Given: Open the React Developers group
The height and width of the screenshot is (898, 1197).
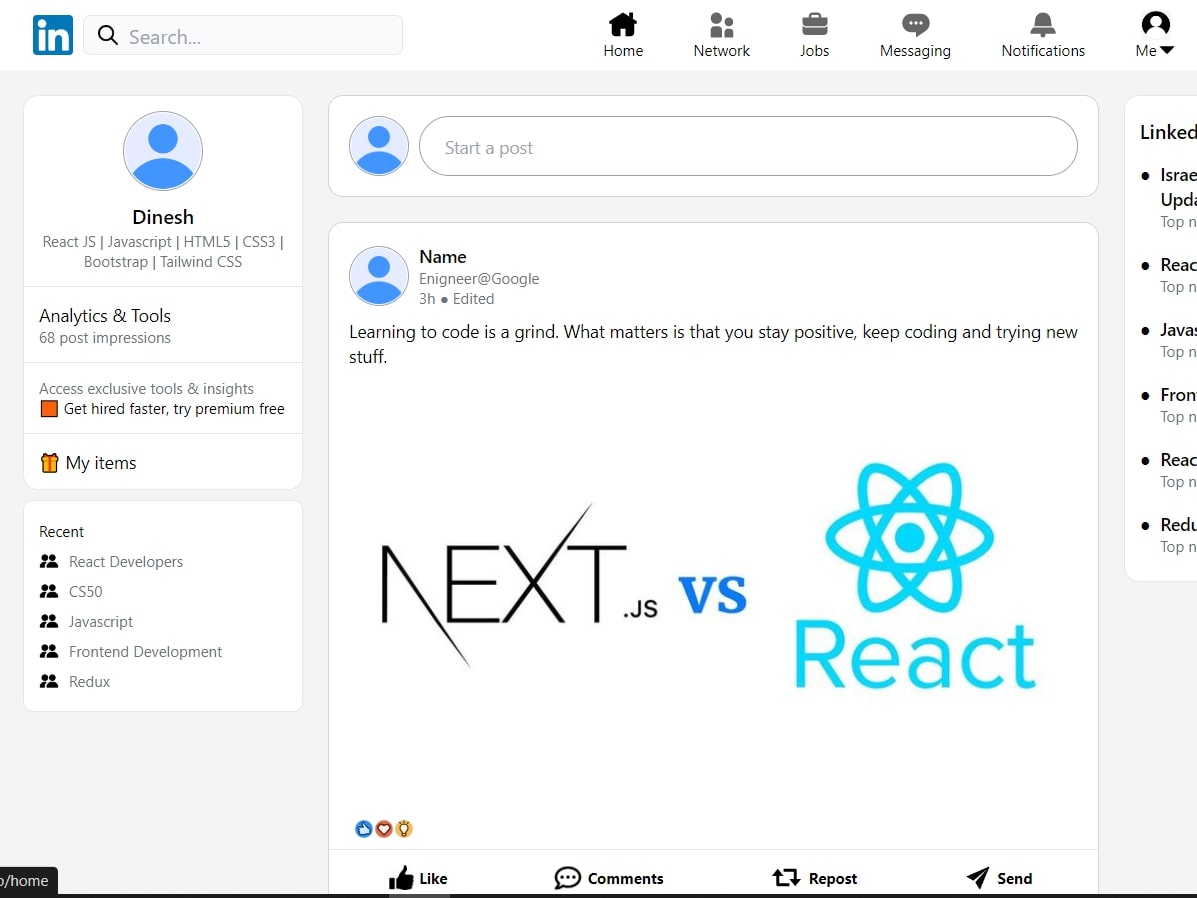Looking at the screenshot, I should pos(125,562).
